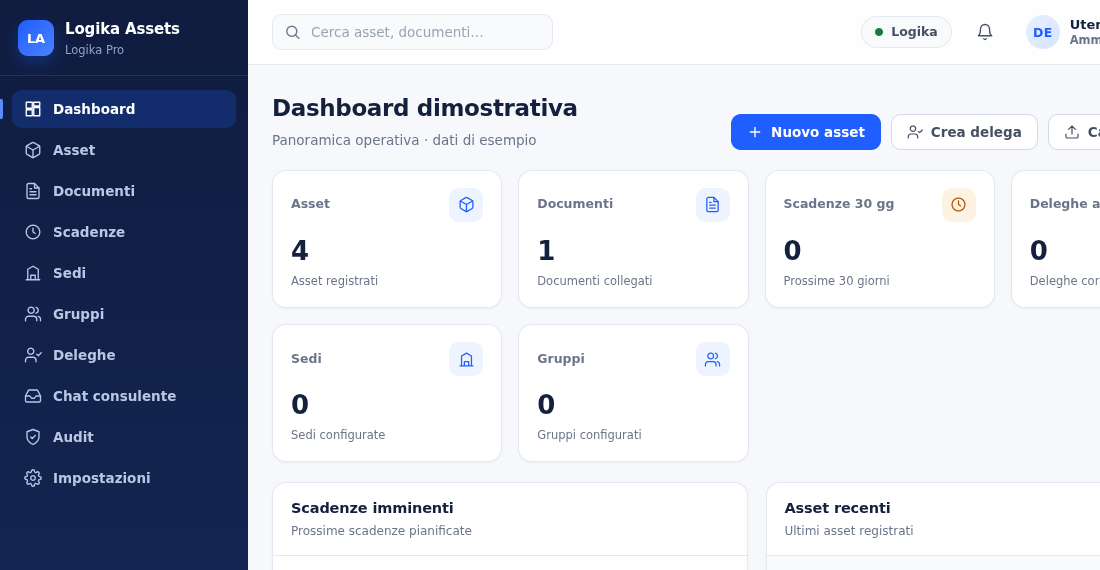Click the Sedi building icon in sidebar
Image resolution: width=1100 pixels, height=570 pixels.
point(33,273)
